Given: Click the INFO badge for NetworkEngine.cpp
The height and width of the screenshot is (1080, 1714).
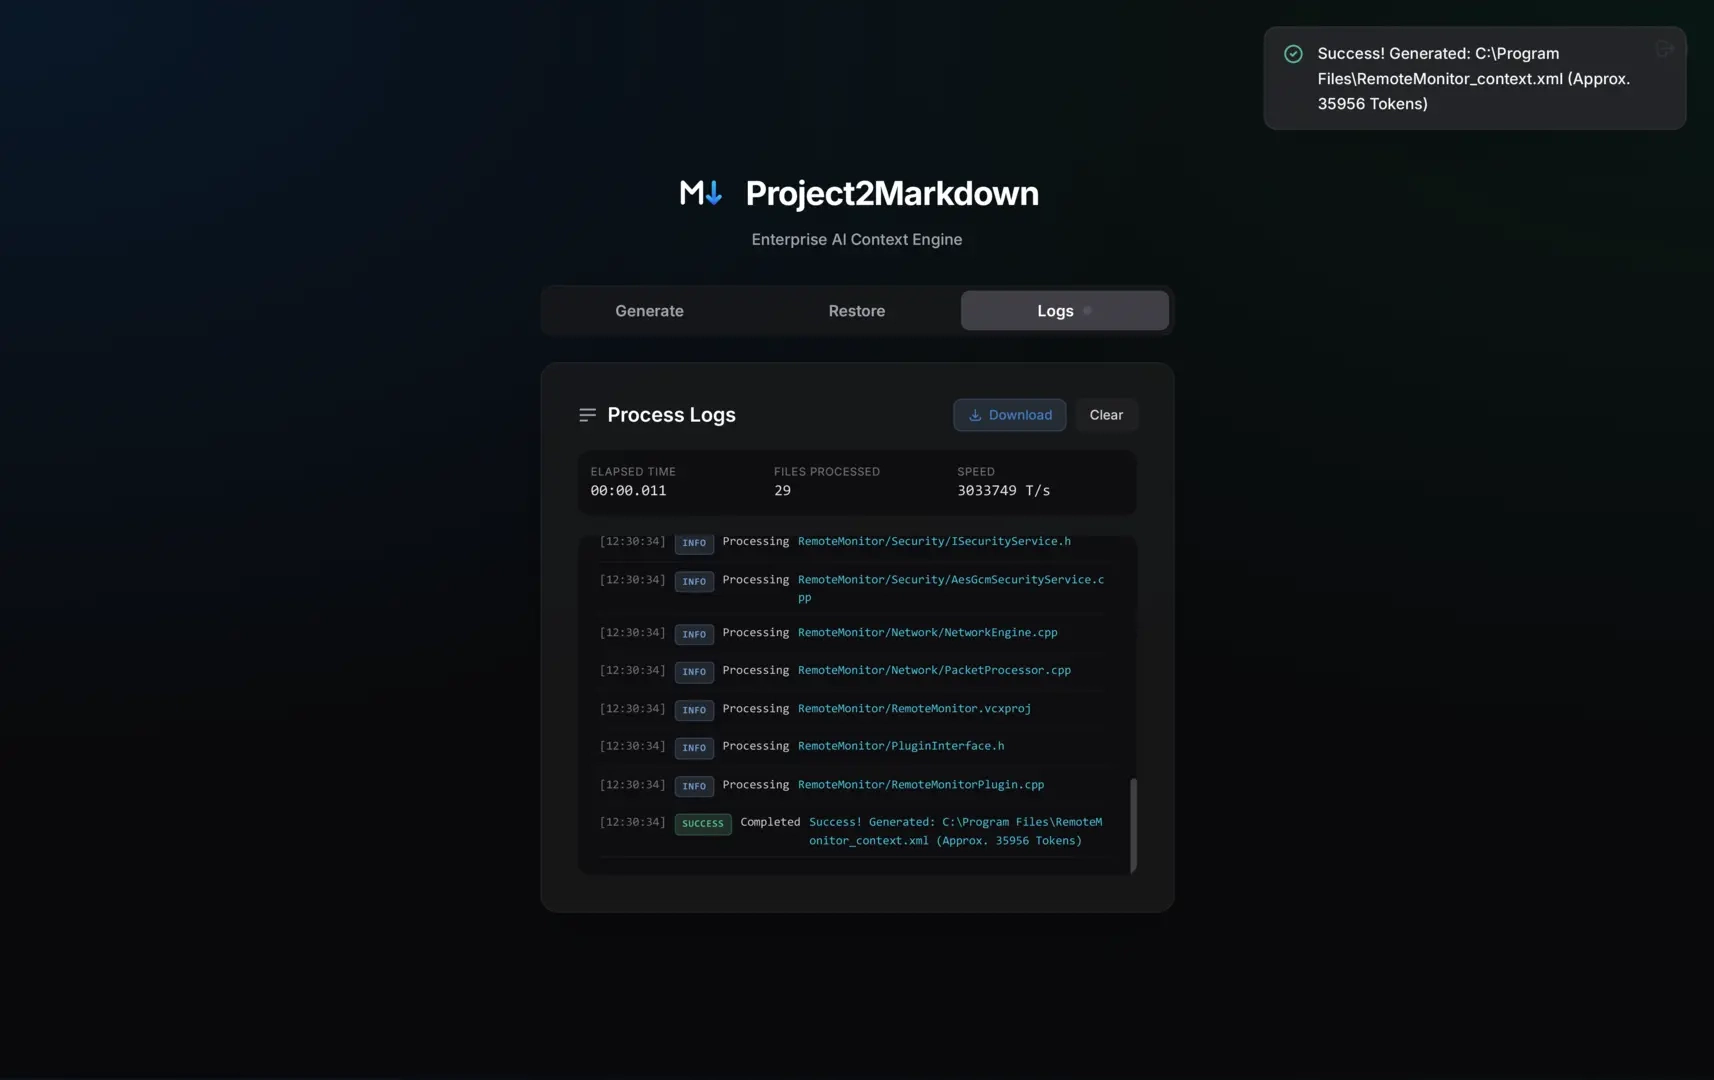Looking at the screenshot, I should click(x=694, y=634).
